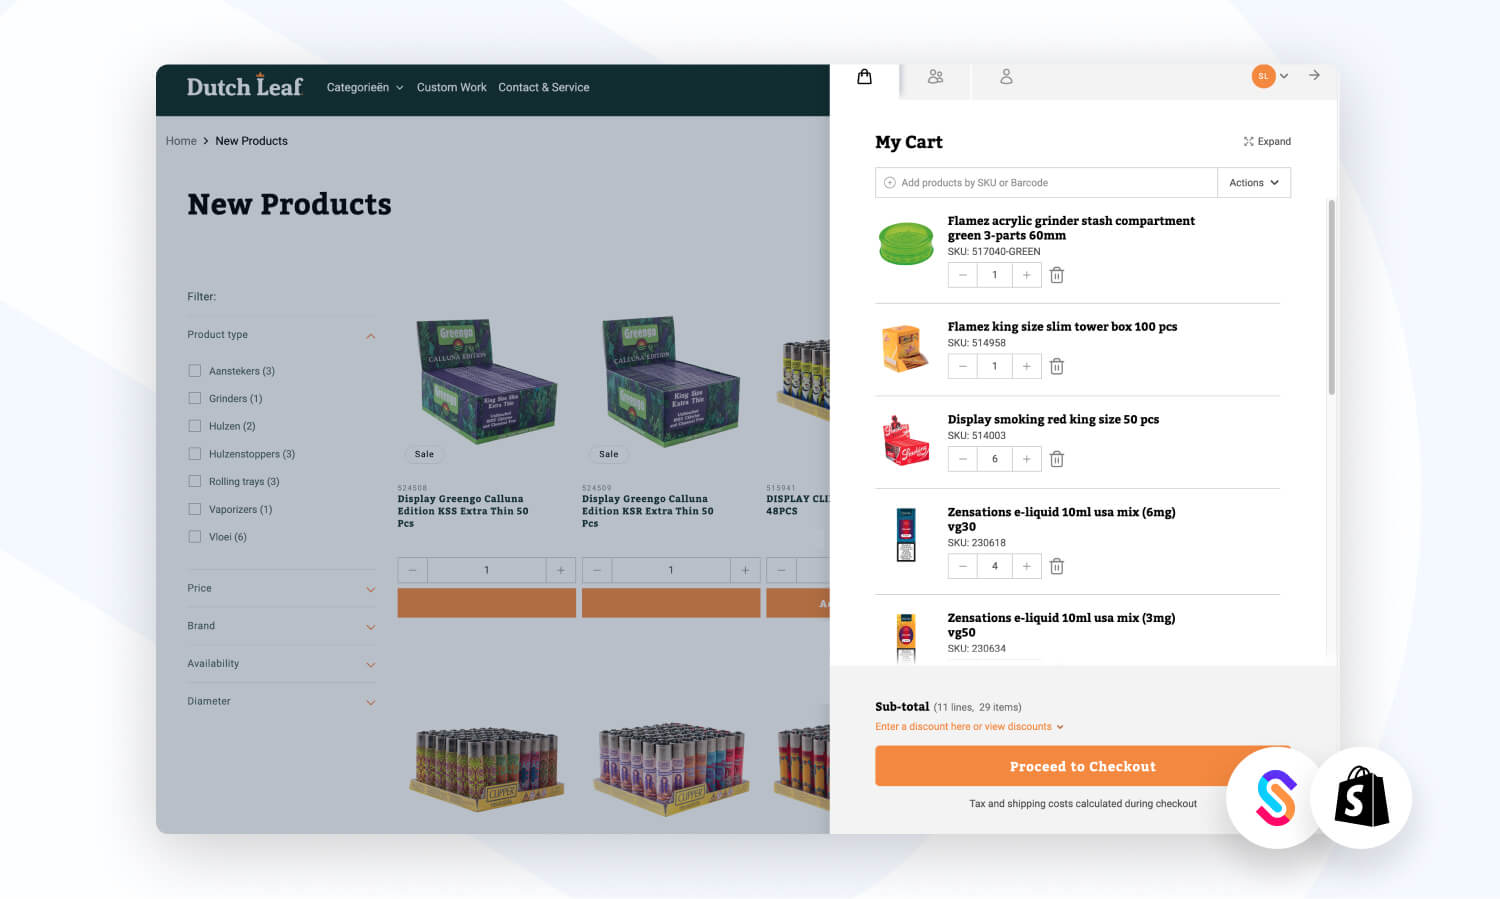Decrease Zensations 6mg vg30 quantity
Image resolution: width=1500 pixels, height=899 pixels.
tap(962, 566)
